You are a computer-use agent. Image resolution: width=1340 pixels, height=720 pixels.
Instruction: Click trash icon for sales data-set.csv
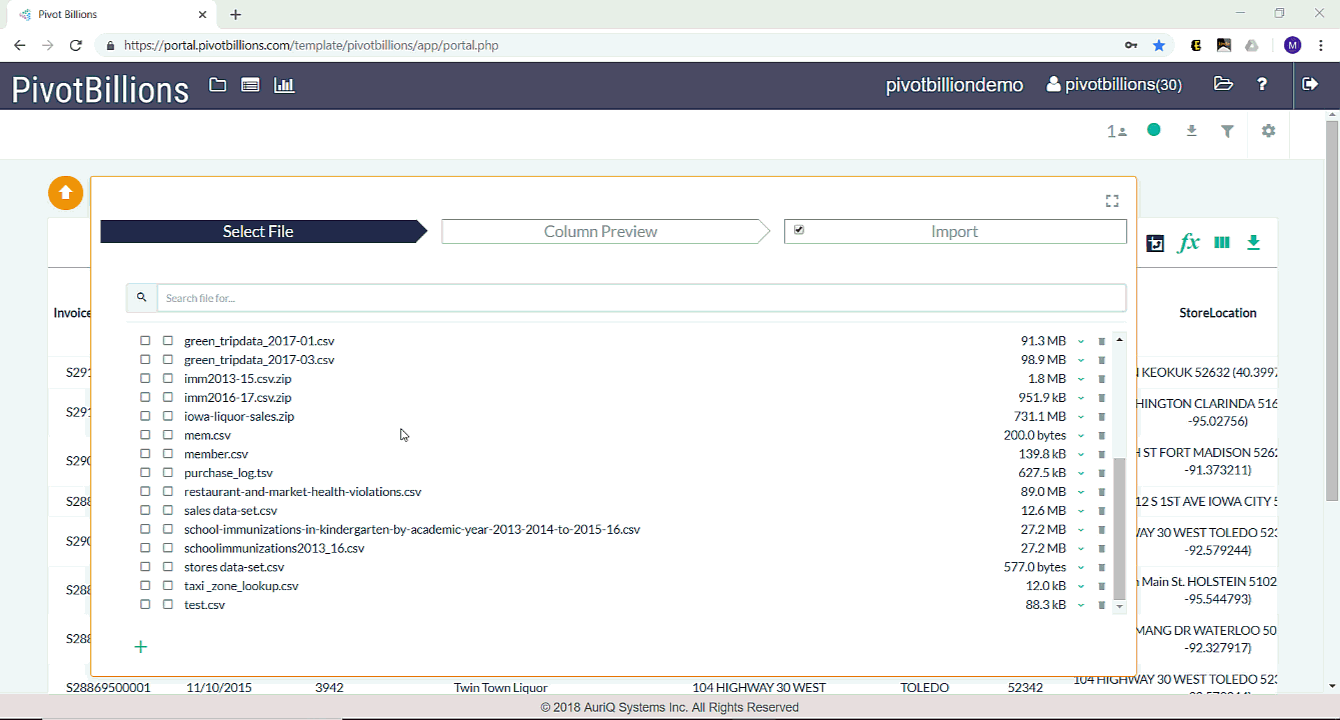1101,511
